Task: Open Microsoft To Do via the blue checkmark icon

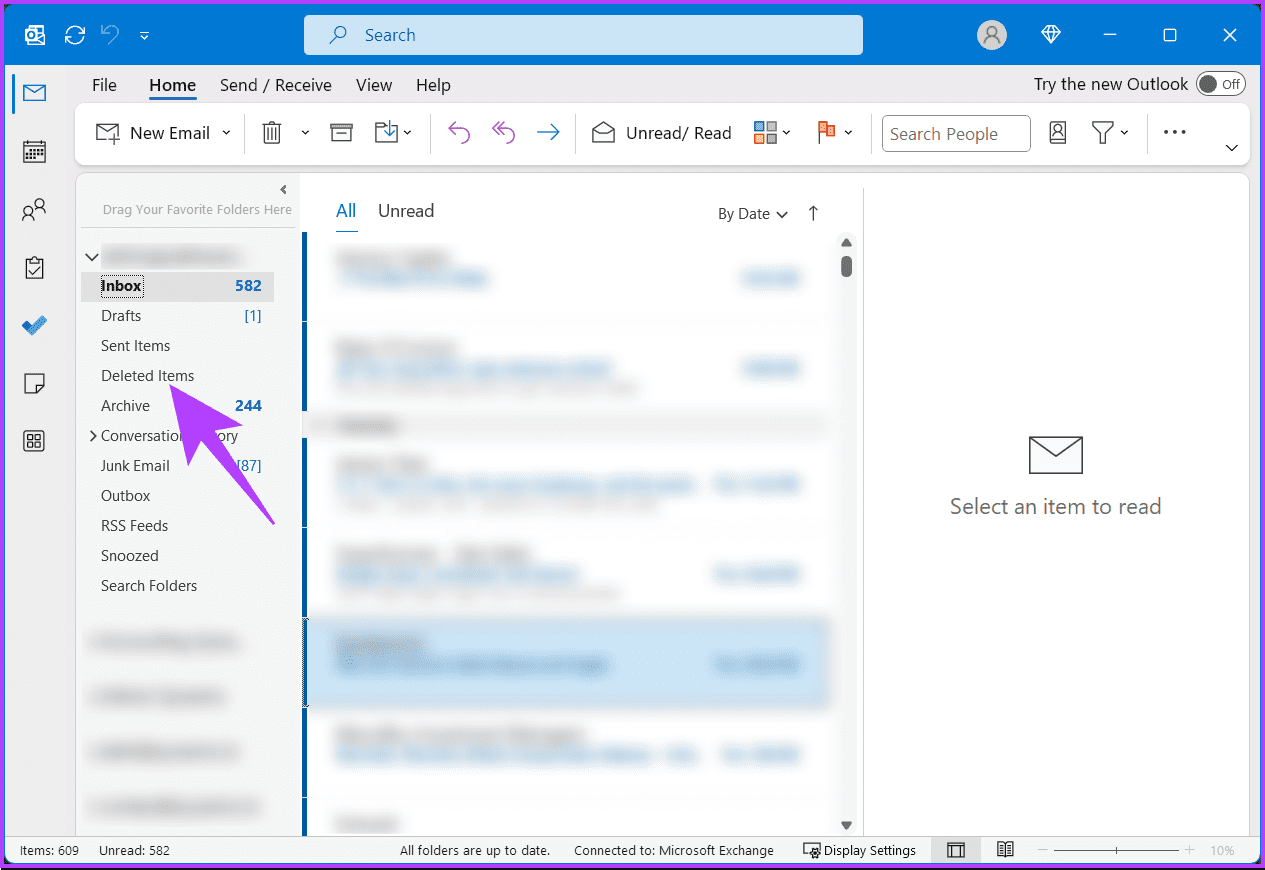Action: [x=33, y=324]
